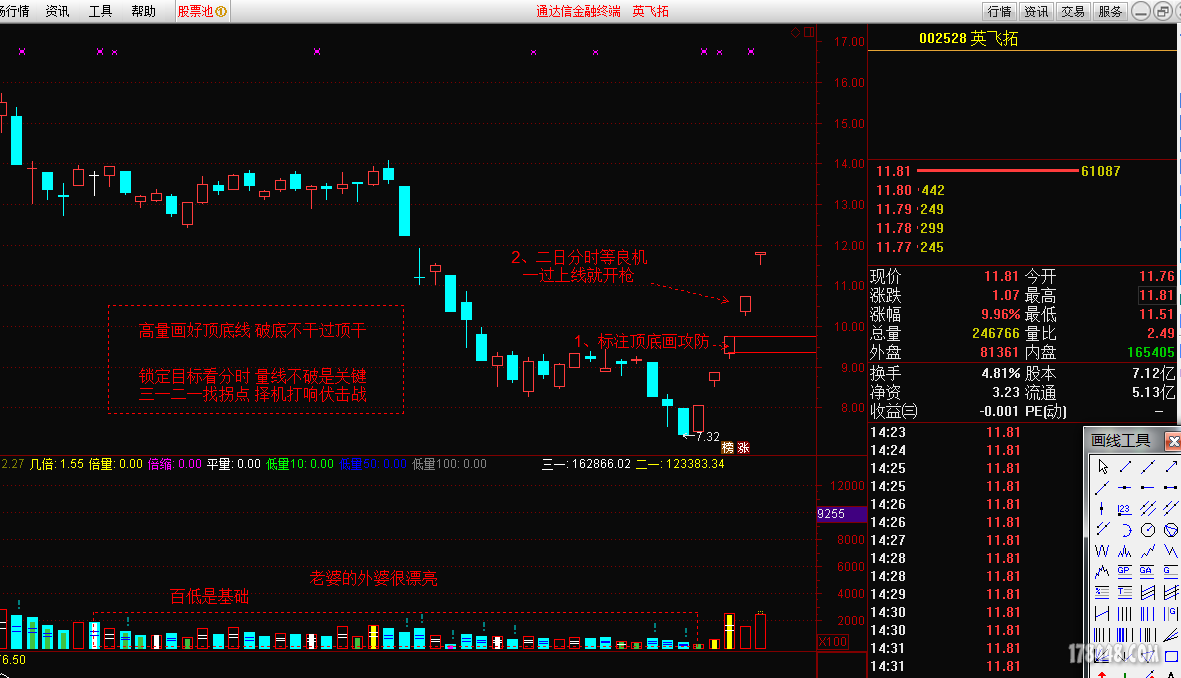
Task: Select the horizontal ray drawing tool
Action: [x=1148, y=487]
